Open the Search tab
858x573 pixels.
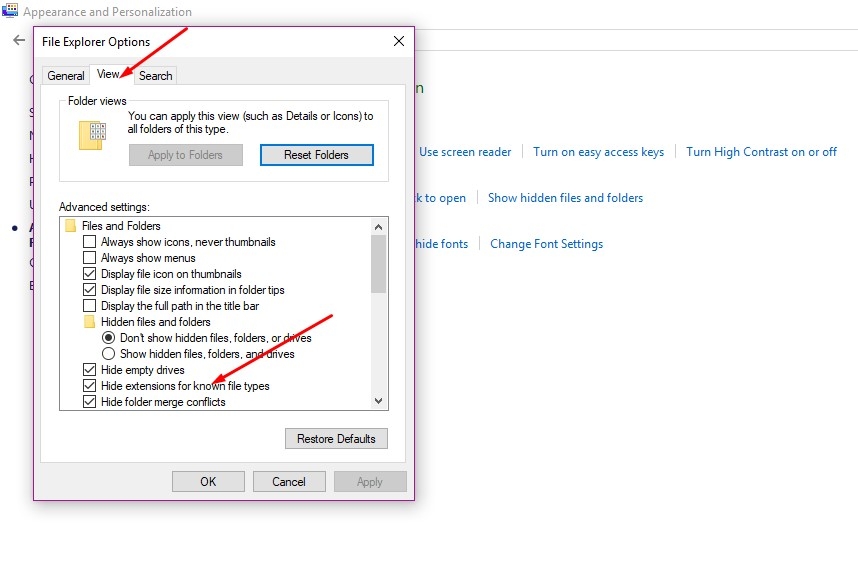tap(155, 76)
